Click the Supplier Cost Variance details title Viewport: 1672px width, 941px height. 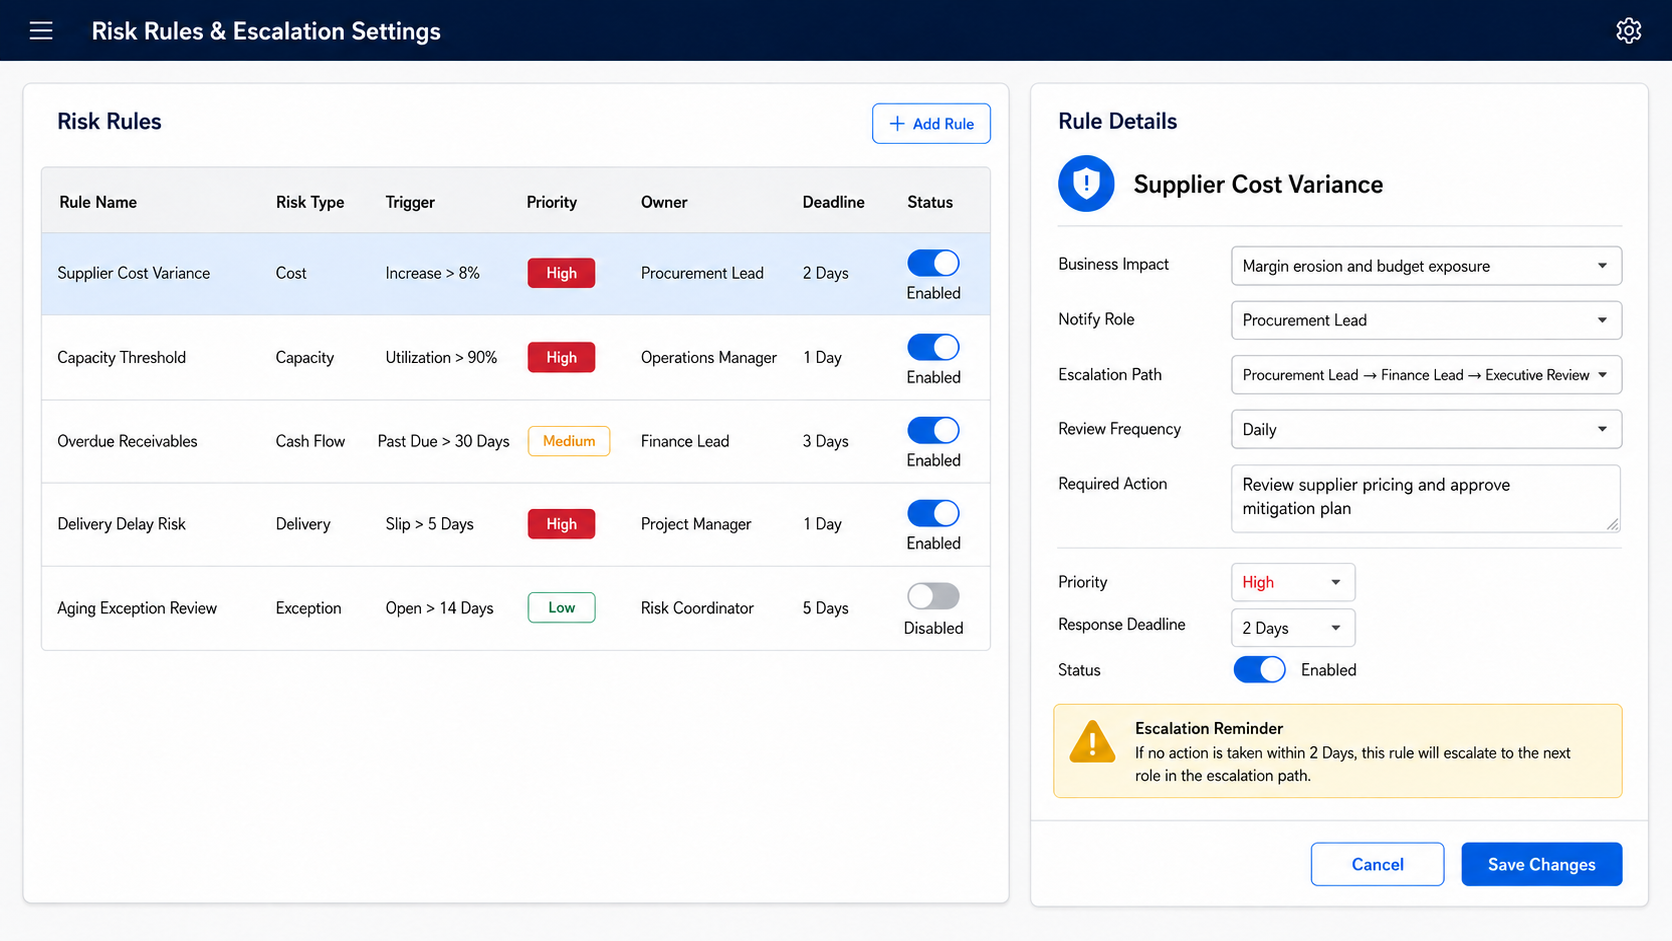click(x=1258, y=184)
